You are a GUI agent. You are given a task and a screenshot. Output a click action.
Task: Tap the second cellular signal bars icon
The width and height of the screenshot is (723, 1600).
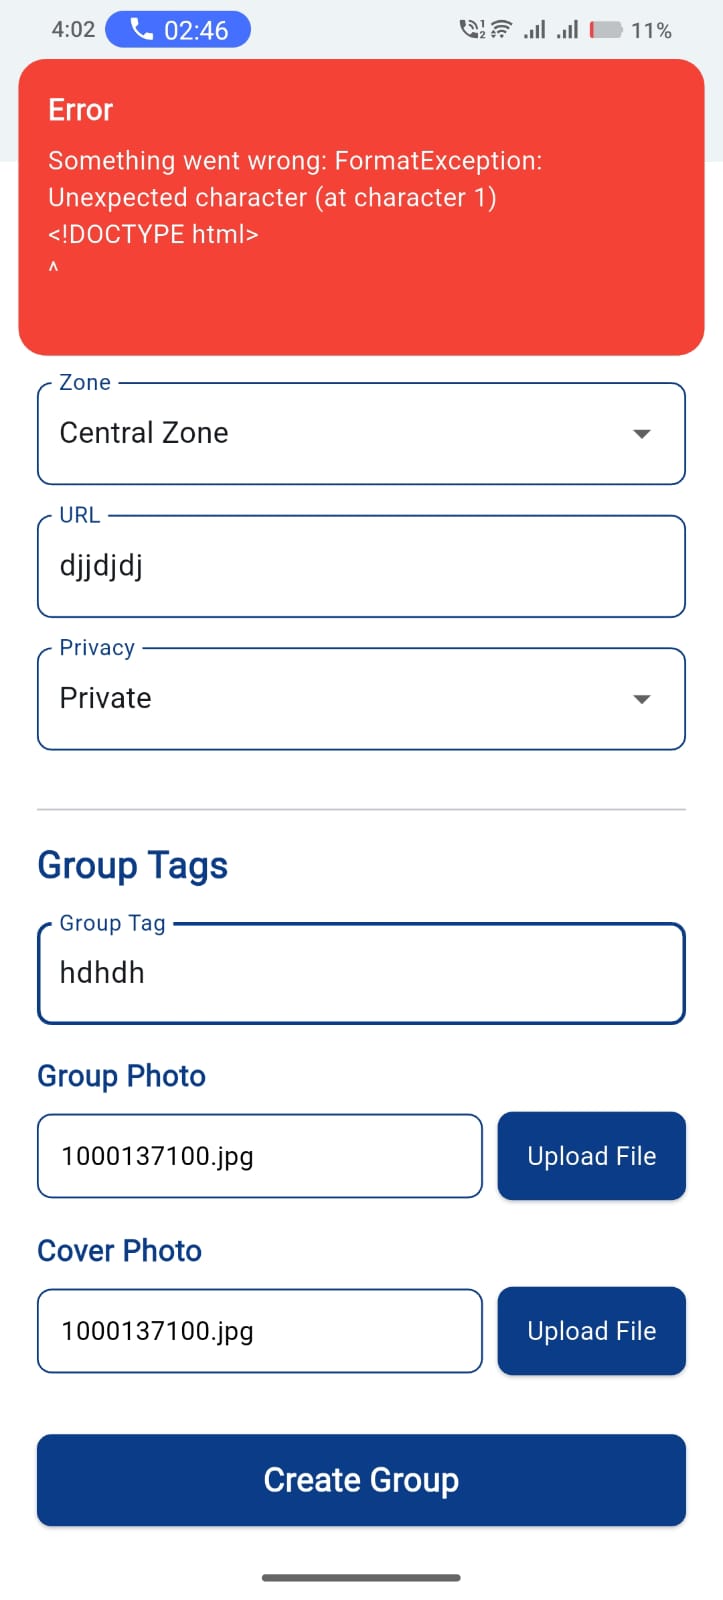[x=567, y=30]
